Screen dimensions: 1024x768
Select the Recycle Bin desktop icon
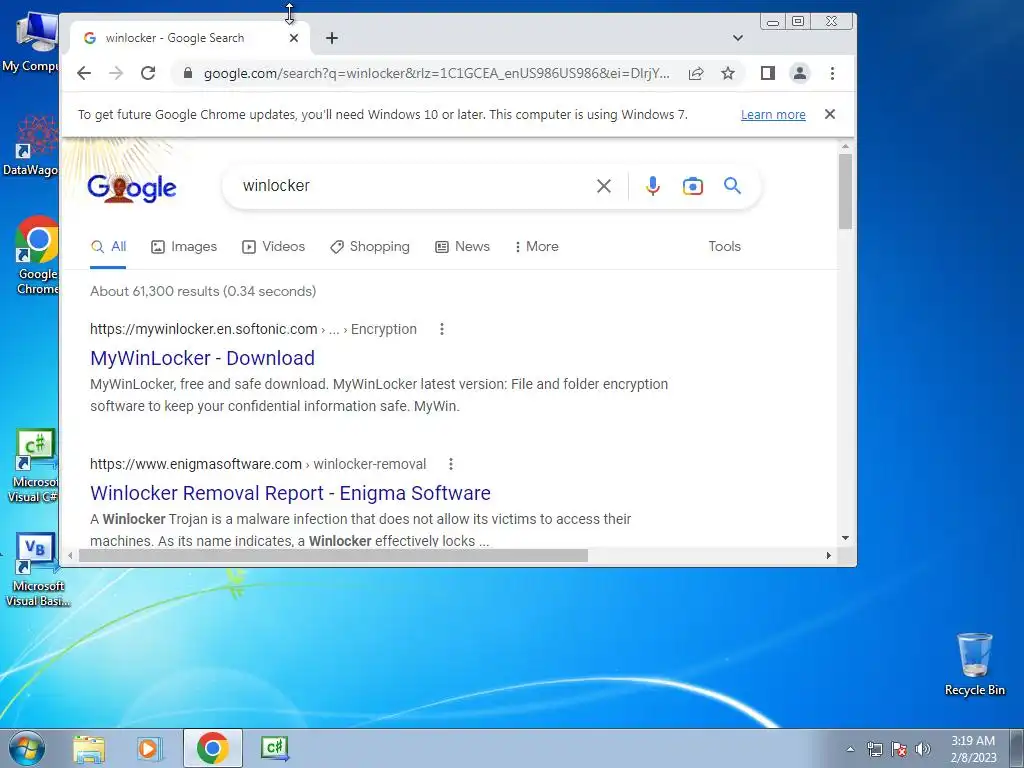click(x=974, y=665)
